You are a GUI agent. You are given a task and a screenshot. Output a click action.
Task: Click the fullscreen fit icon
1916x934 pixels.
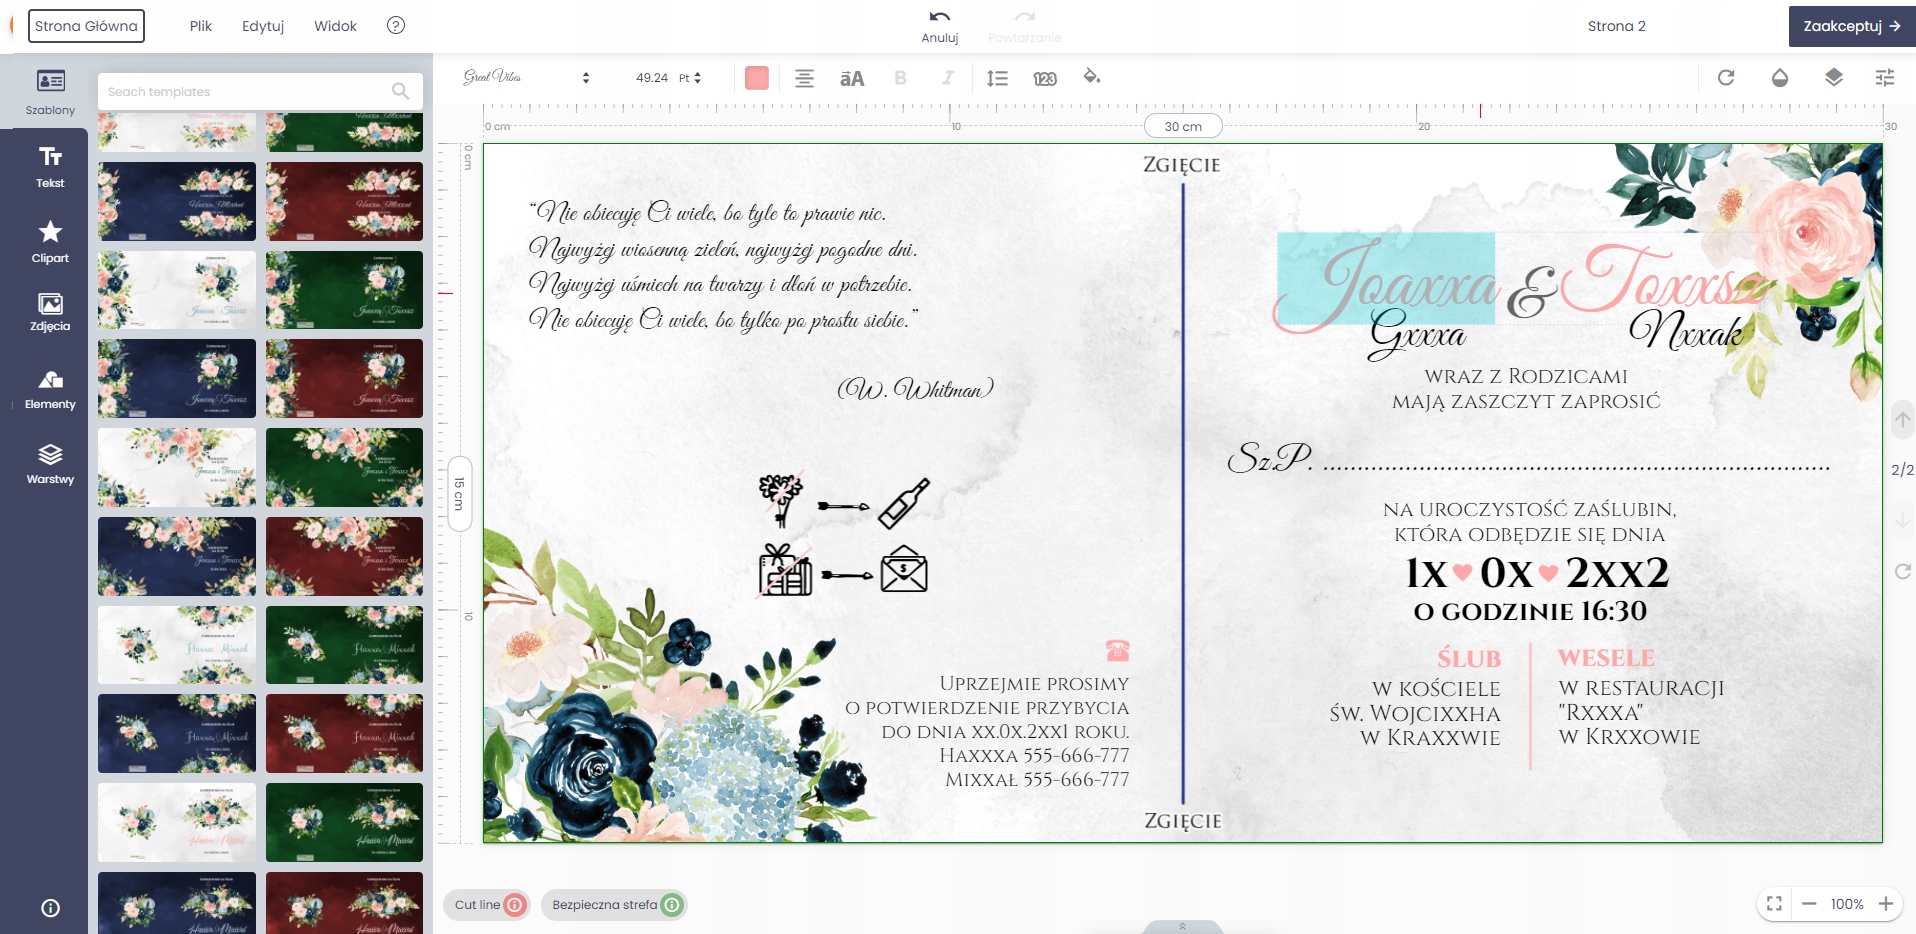point(1774,904)
